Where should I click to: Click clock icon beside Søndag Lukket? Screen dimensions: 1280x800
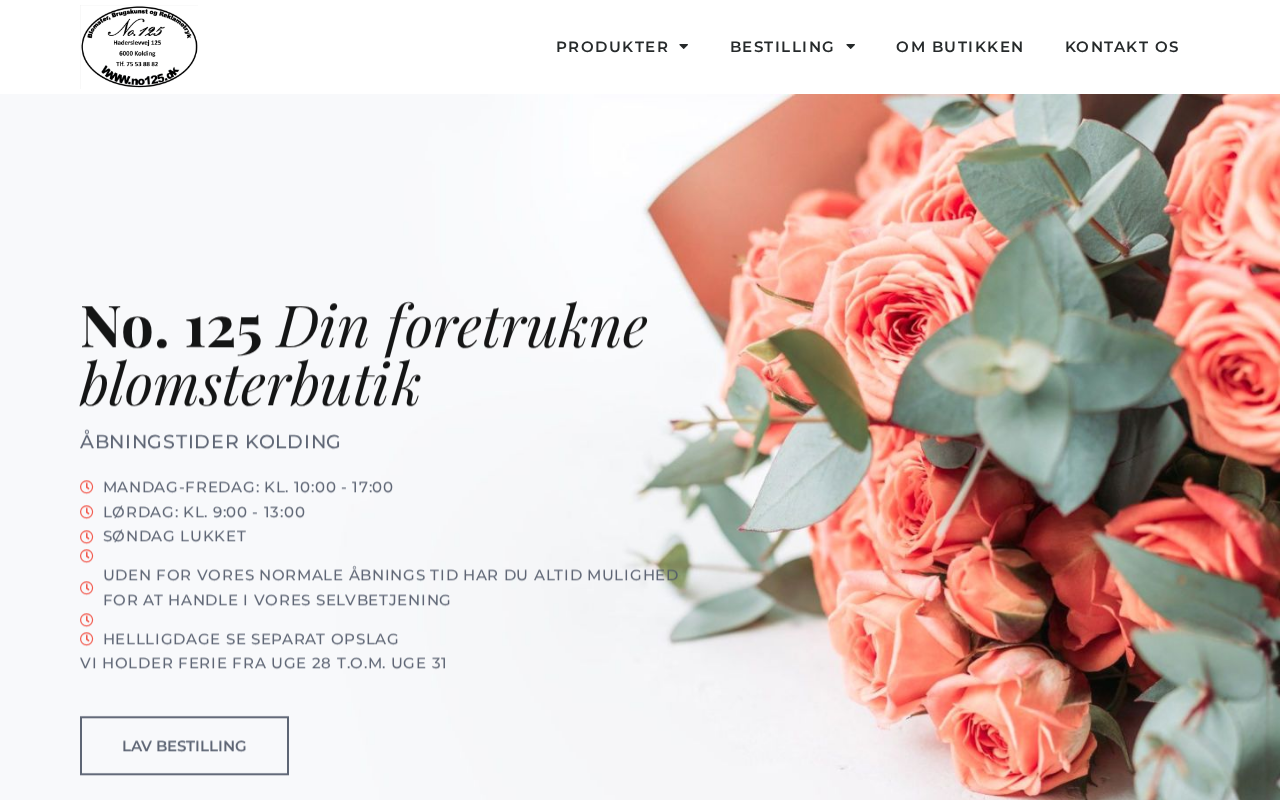click(87, 537)
